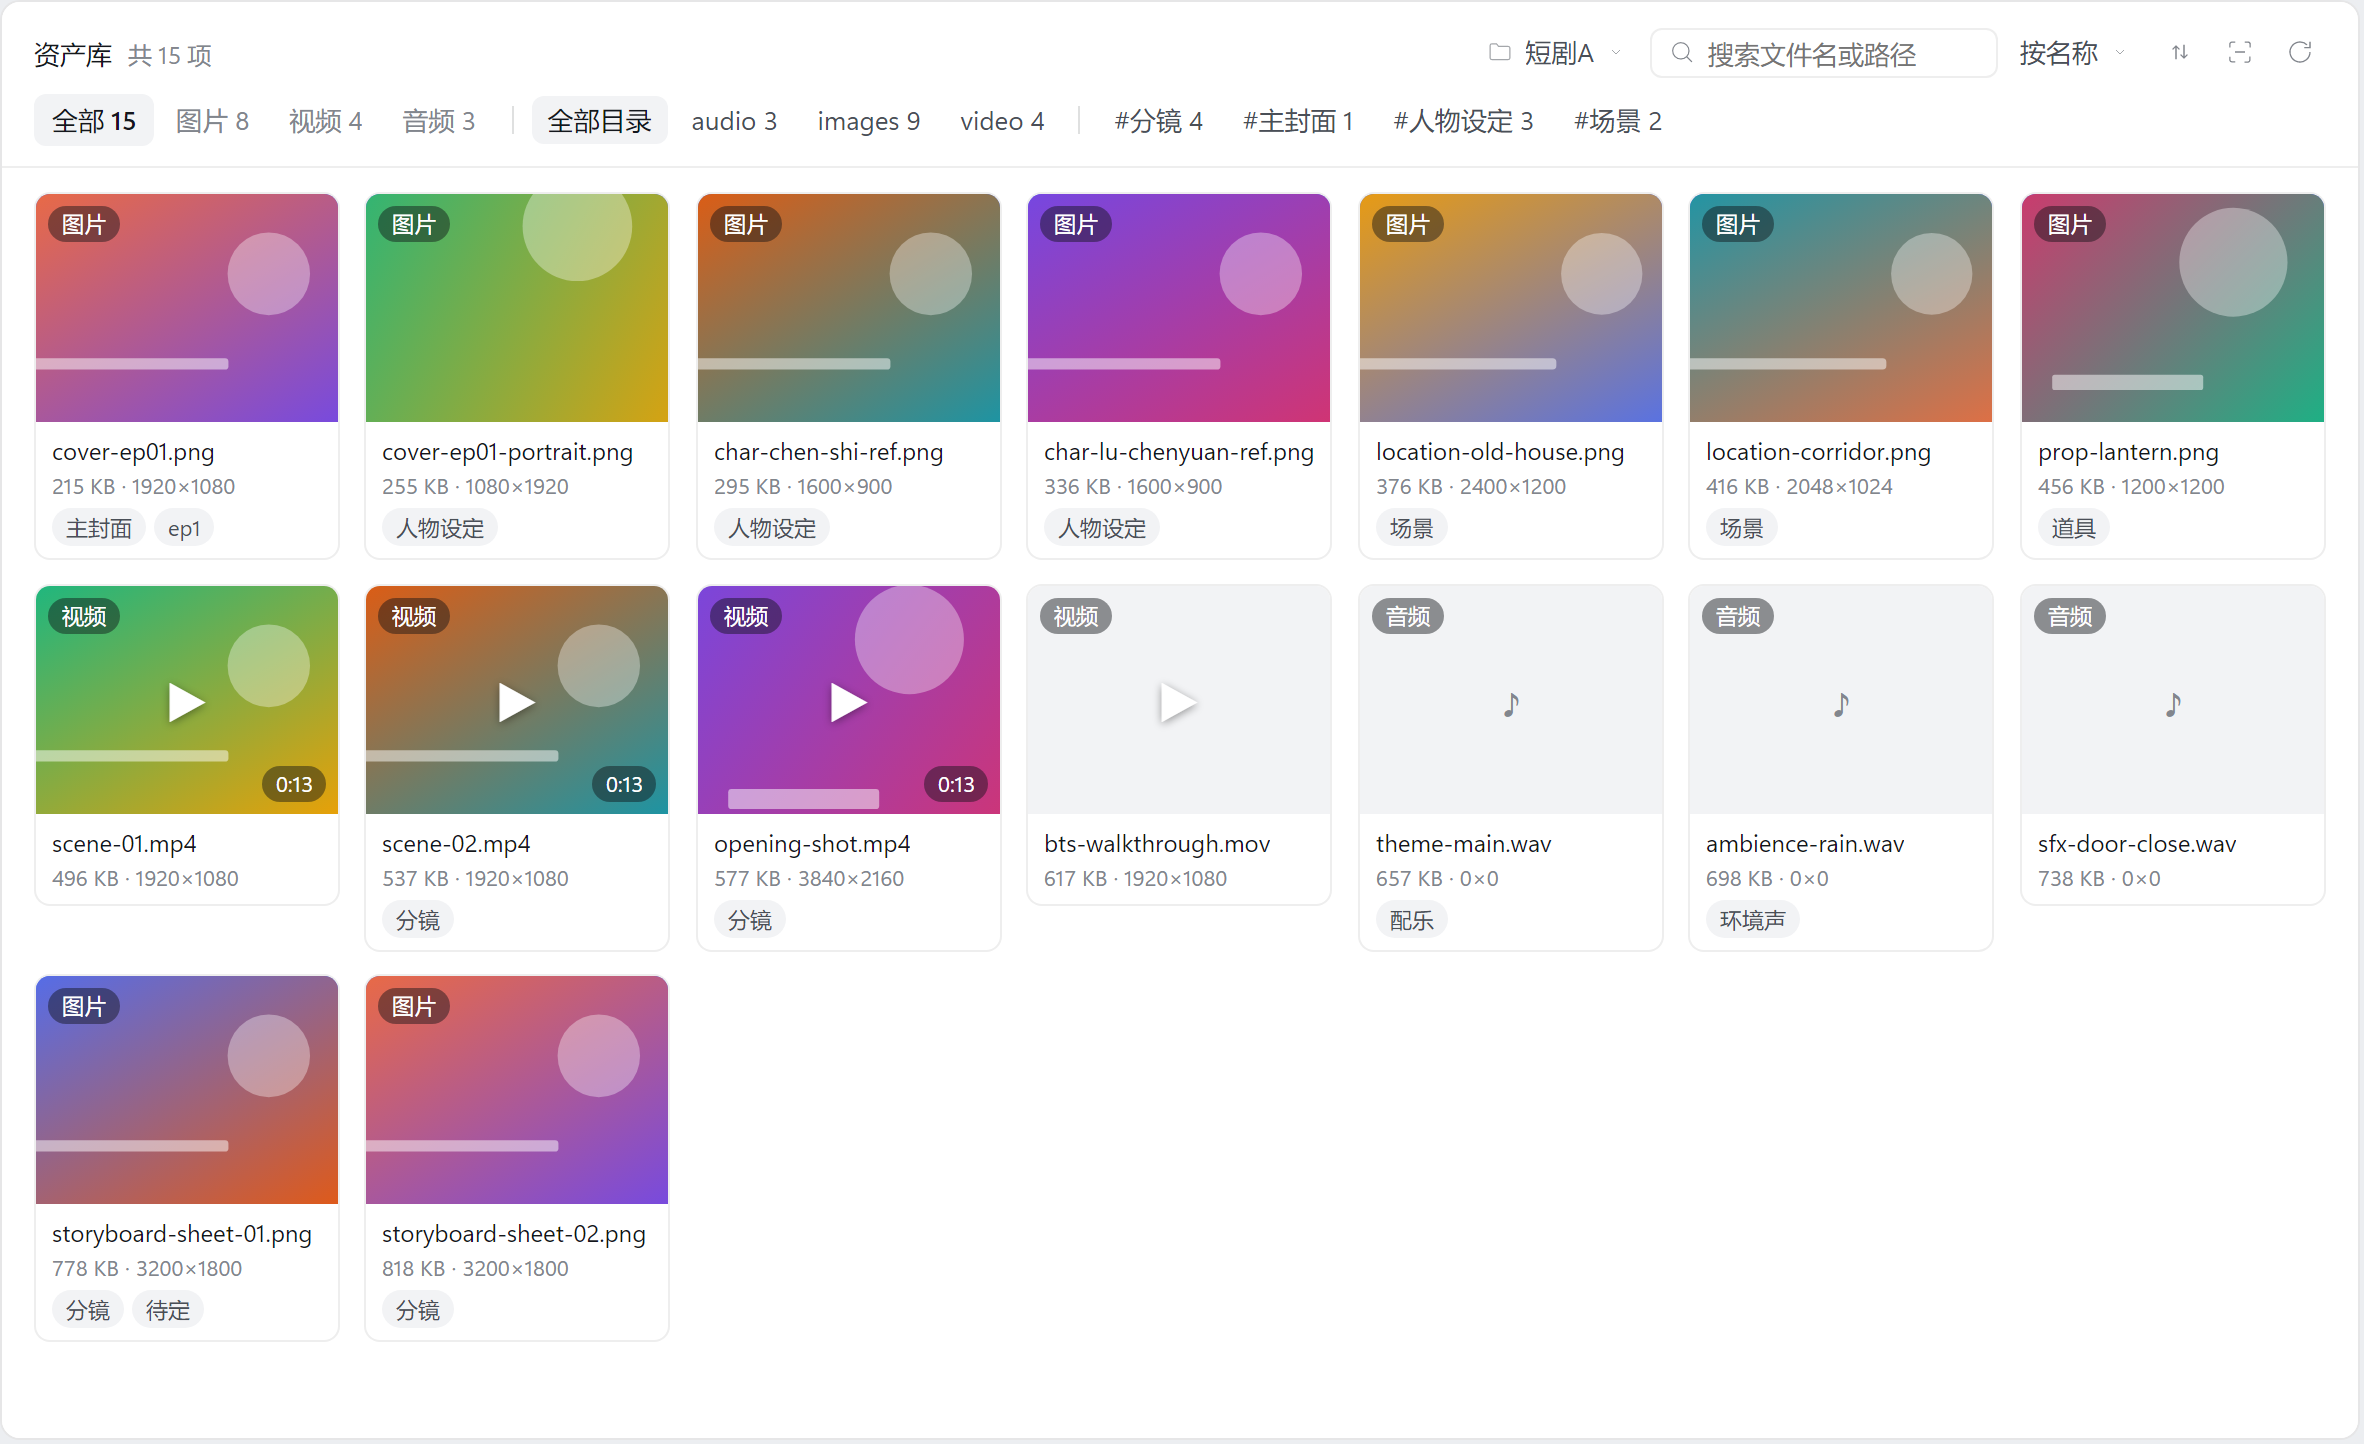The width and height of the screenshot is (2364, 1444).
Task: Click the 待定 tag on storyboard-sheet-01.png
Action: [167, 1310]
